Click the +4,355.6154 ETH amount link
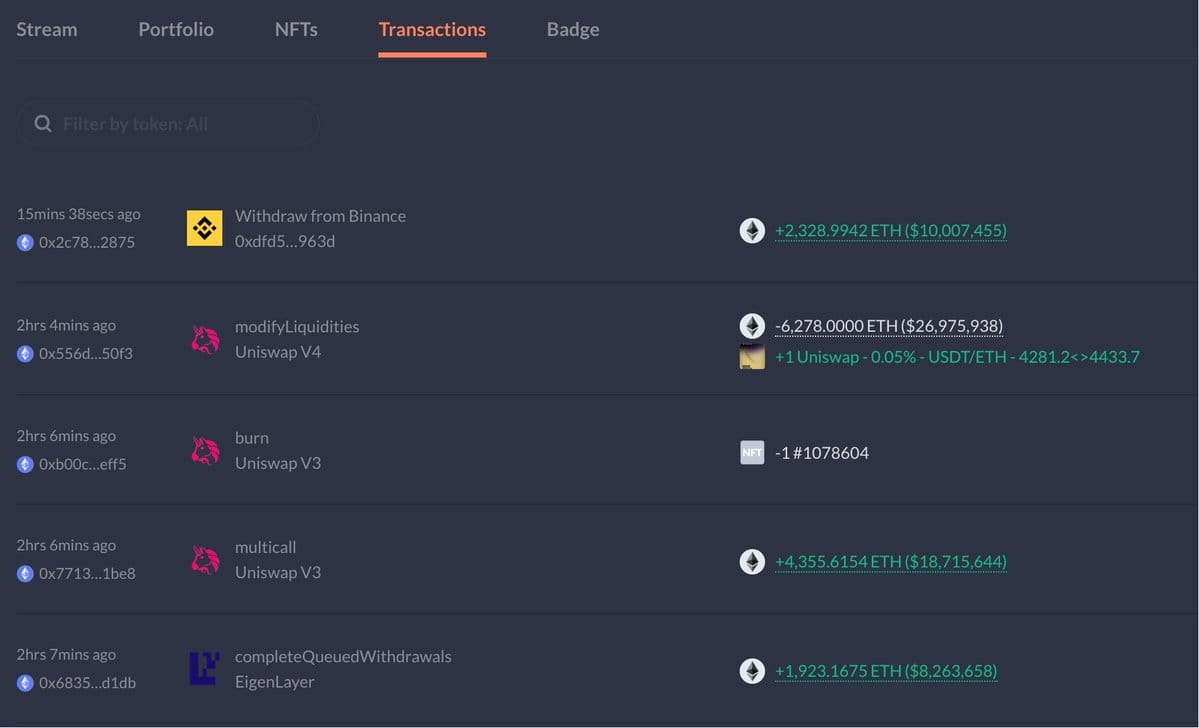1199x728 pixels. click(x=891, y=561)
